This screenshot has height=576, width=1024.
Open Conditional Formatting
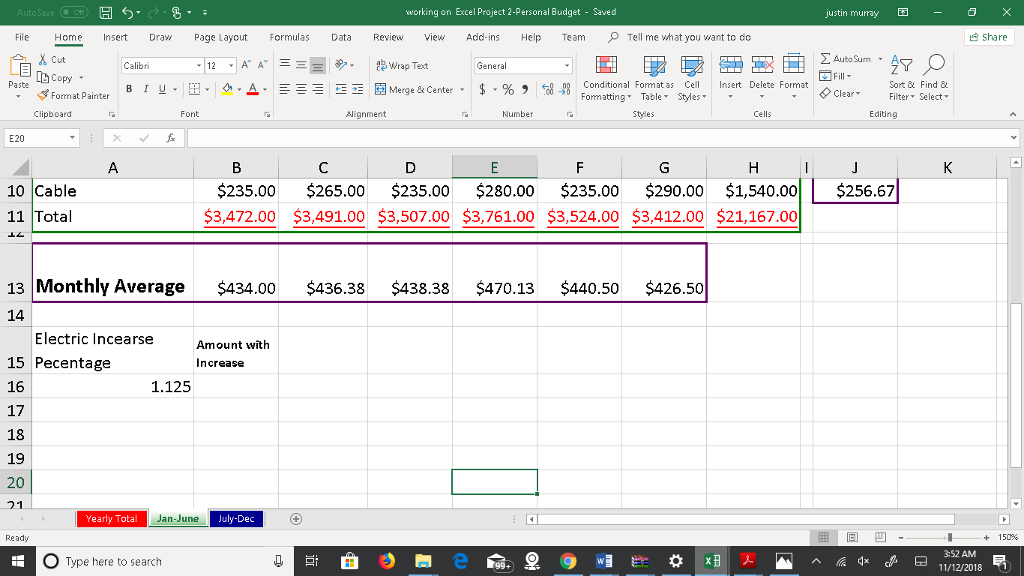[606, 78]
